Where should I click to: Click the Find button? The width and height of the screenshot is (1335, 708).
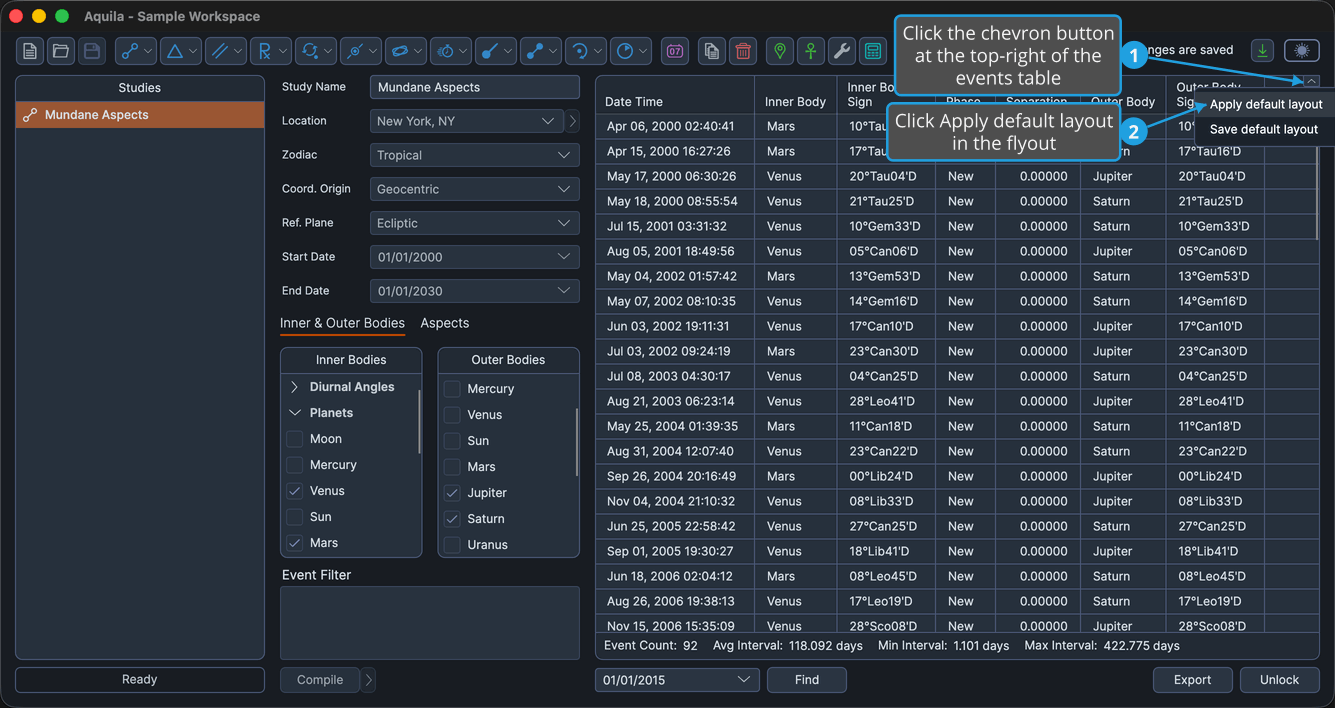tap(807, 680)
